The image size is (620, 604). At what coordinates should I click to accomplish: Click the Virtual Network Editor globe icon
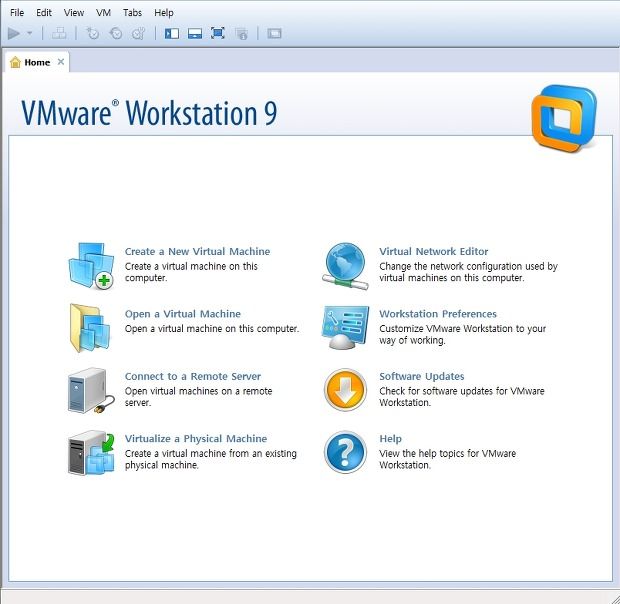345,266
